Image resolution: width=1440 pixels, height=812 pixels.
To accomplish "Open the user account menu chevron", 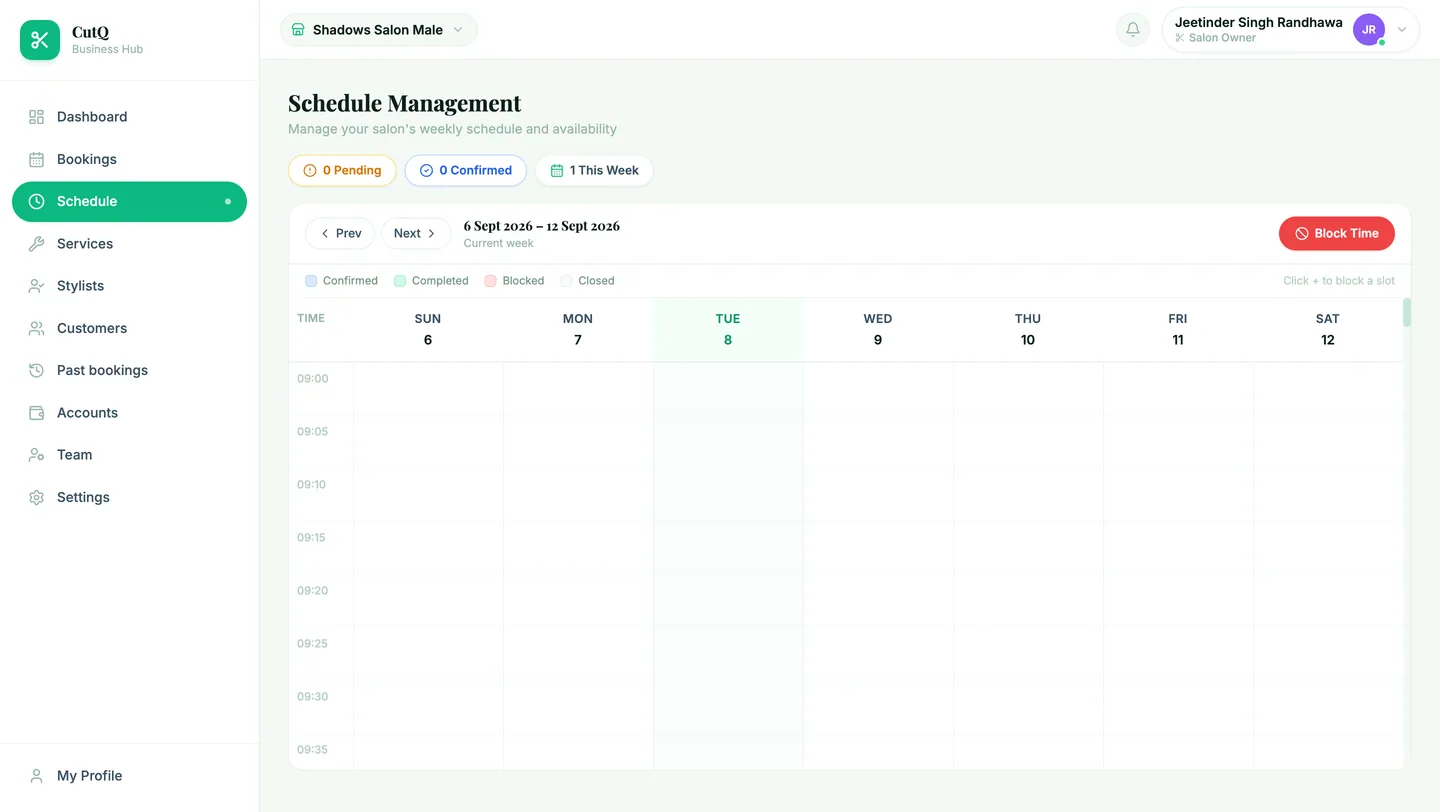I will coord(1402,30).
